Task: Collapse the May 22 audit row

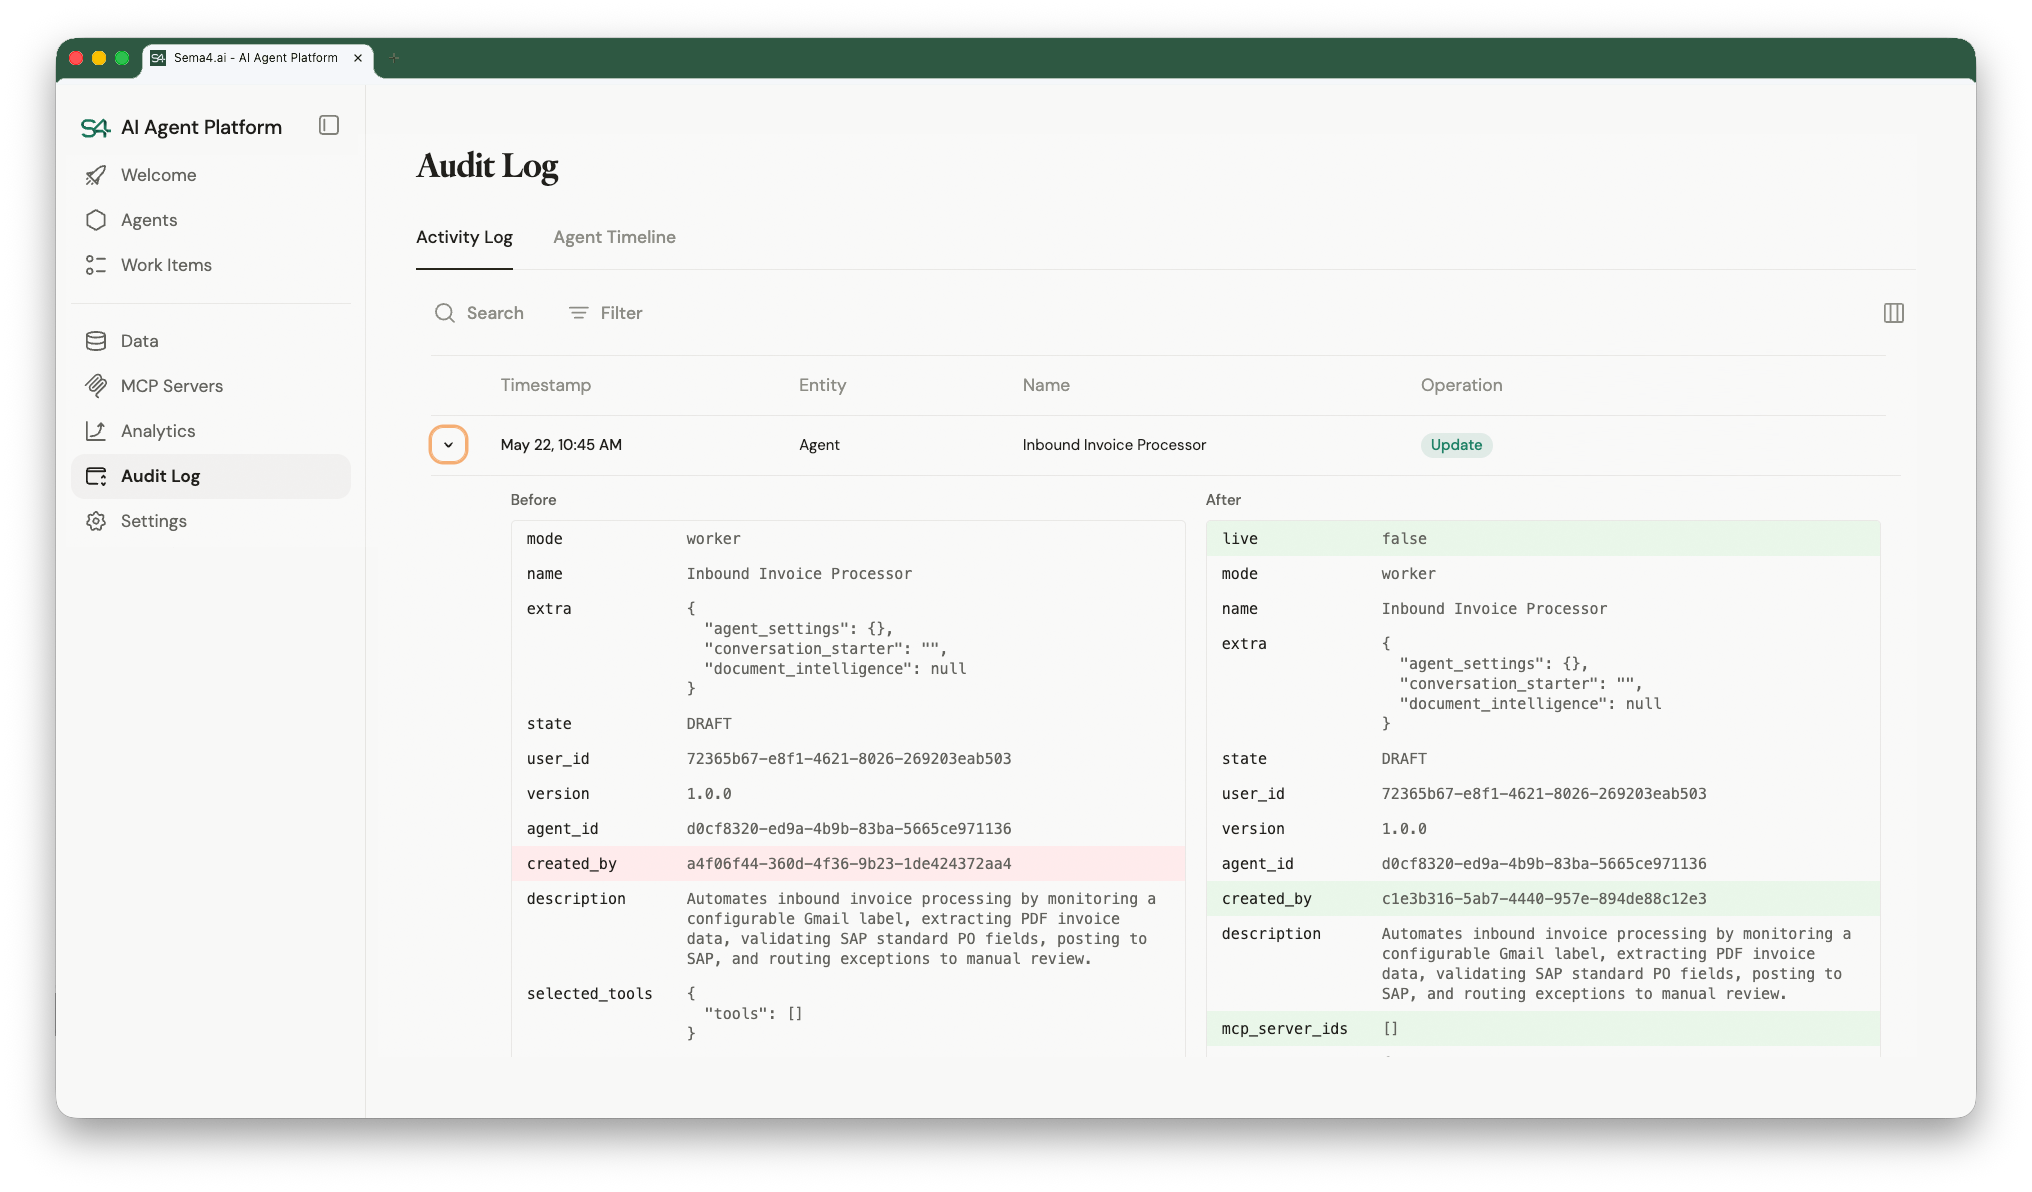Action: click(x=448, y=445)
